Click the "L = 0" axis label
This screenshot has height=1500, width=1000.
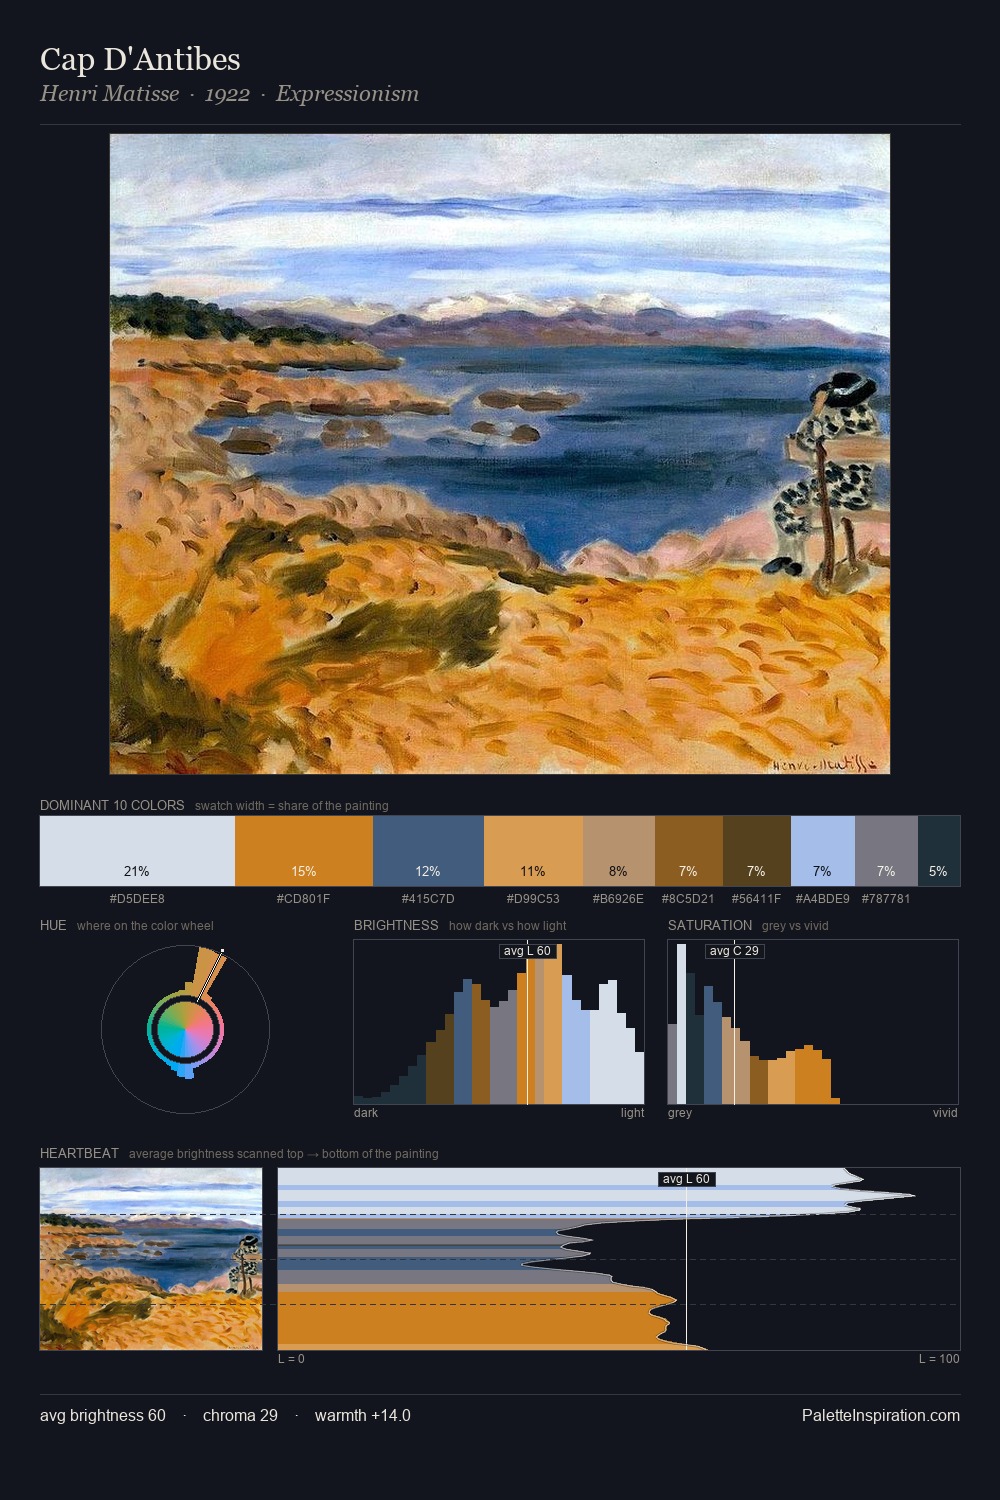[x=291, y=1359]
